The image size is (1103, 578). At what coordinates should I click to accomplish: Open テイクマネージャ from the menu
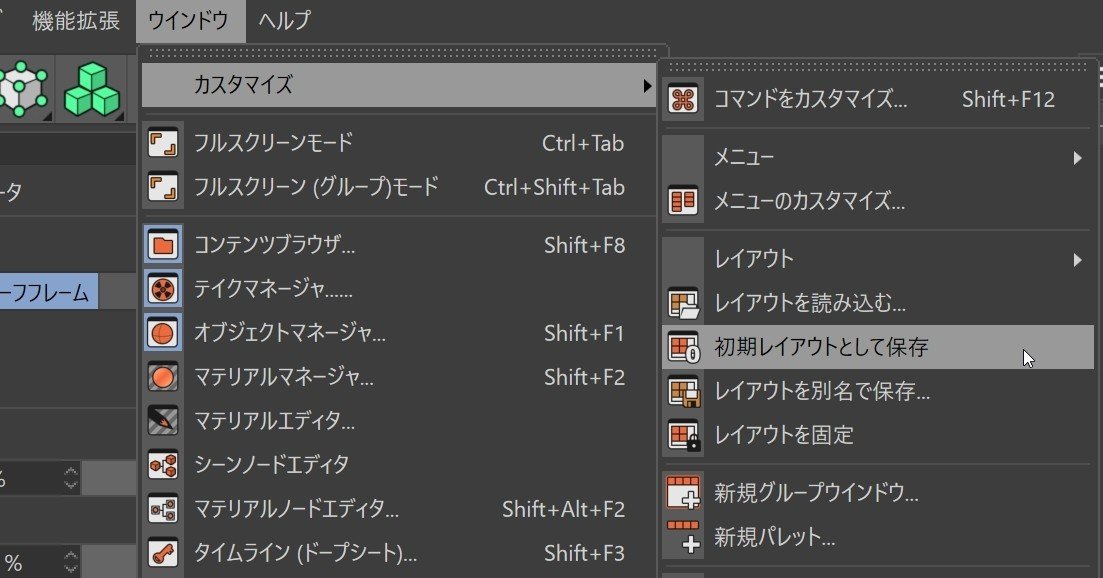click(x=398, y=289)
